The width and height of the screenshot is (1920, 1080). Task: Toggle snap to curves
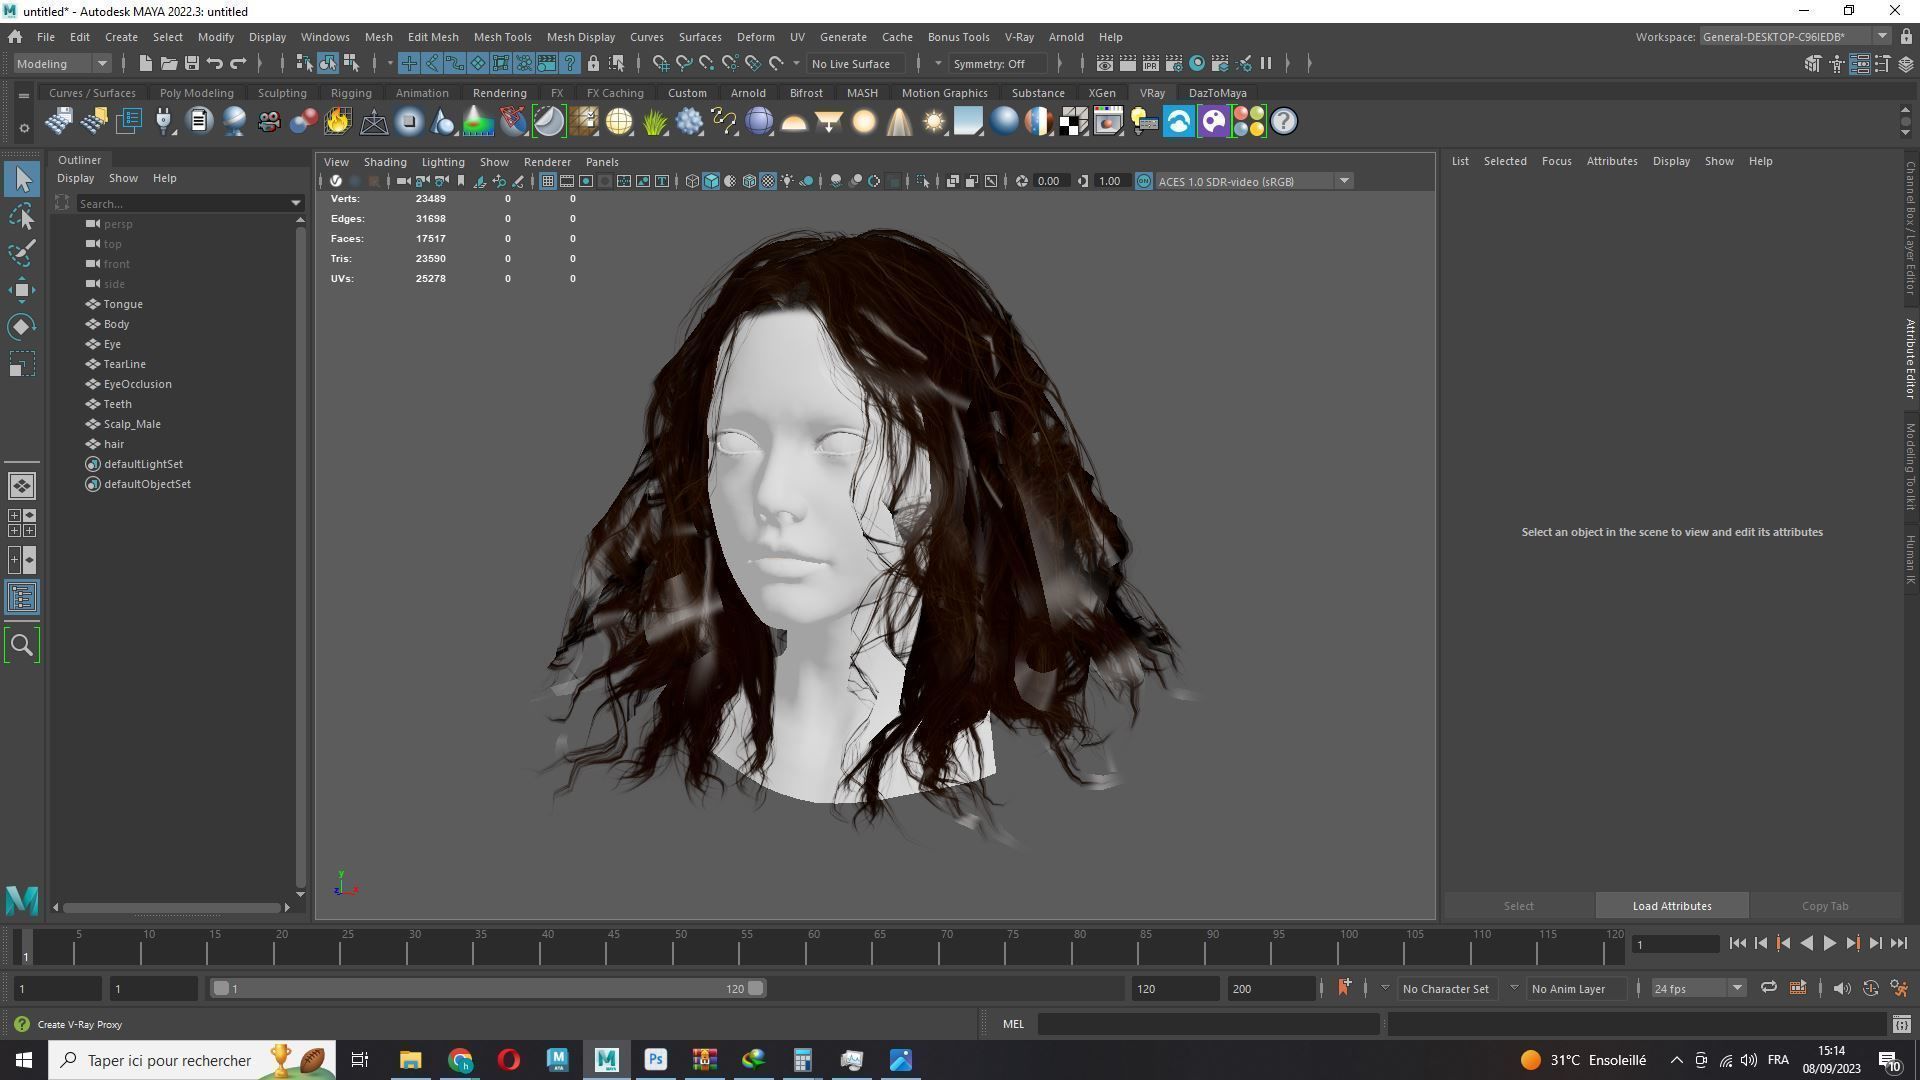(683, 63)
